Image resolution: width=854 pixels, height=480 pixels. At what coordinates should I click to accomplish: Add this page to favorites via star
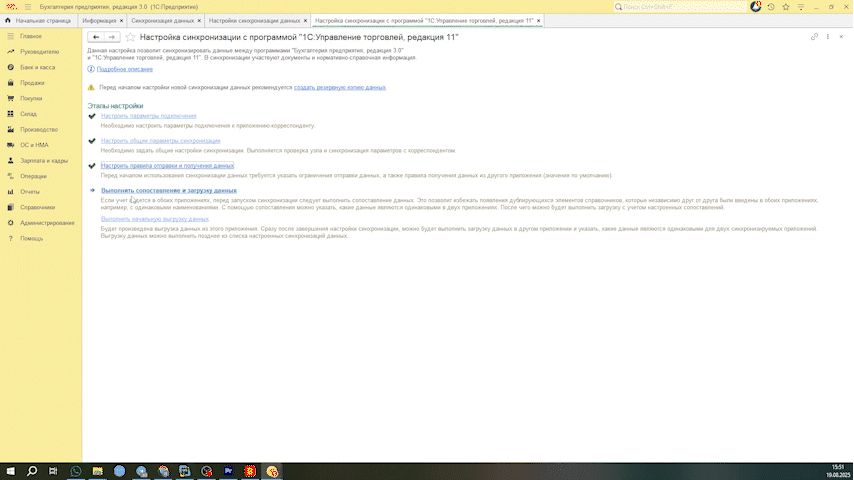pyautogui.click(x=130, y=37)
